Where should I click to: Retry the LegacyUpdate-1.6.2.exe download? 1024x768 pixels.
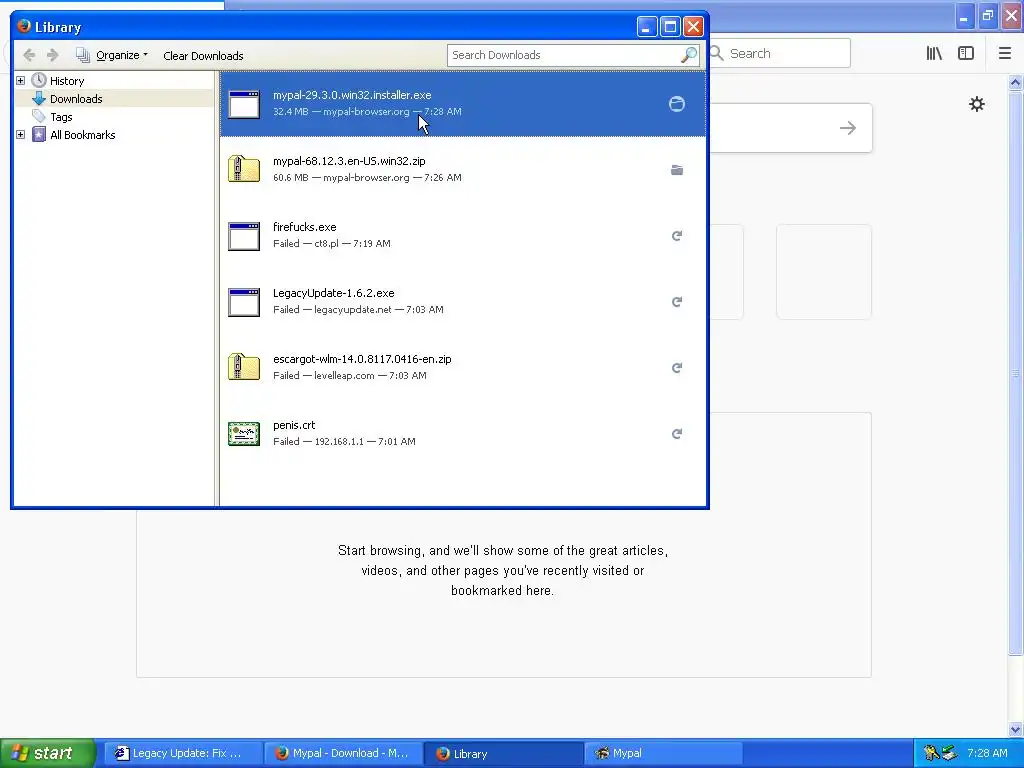677,302
